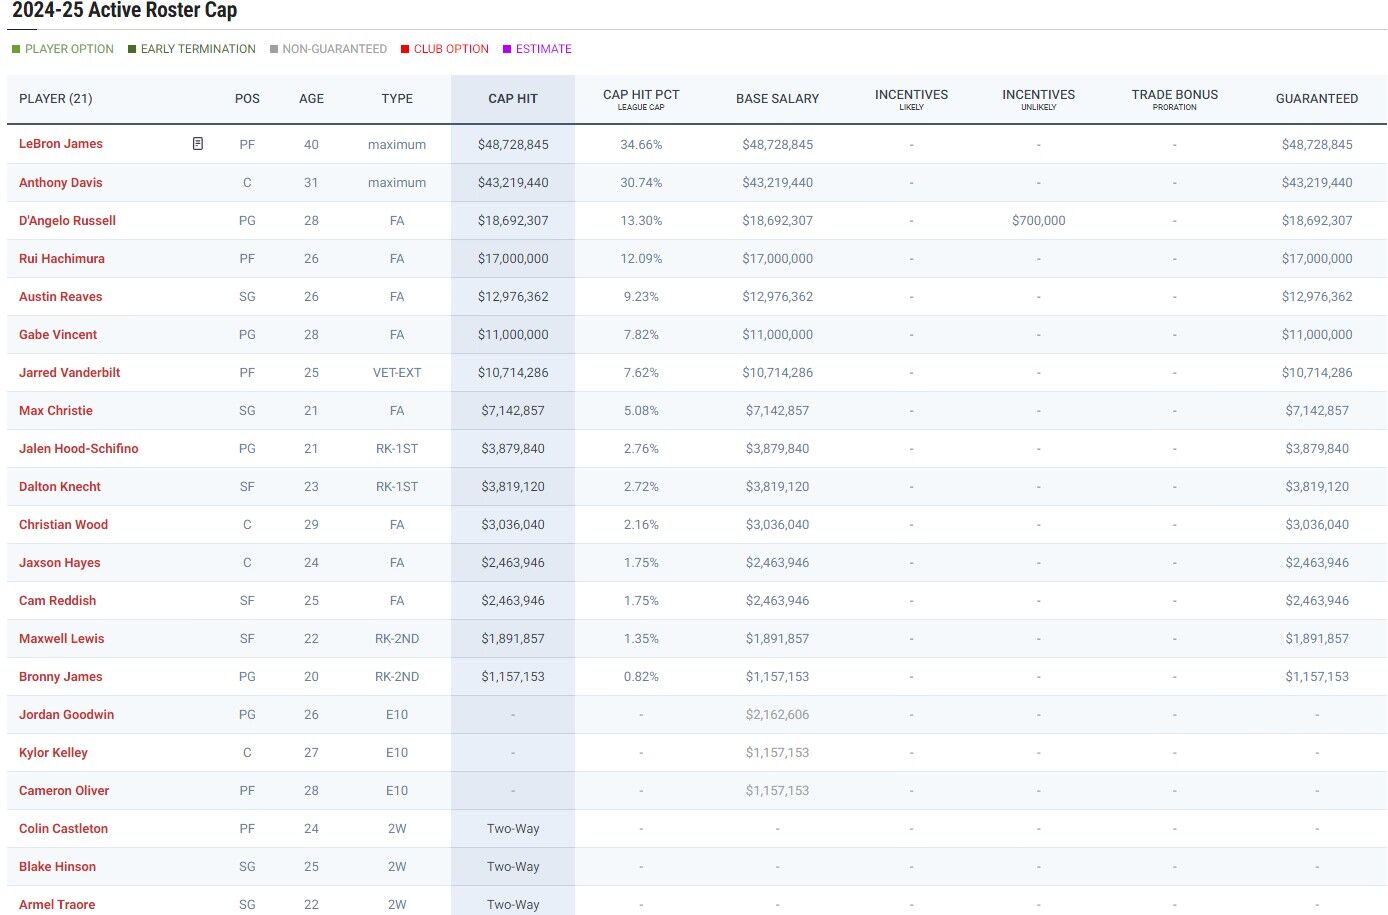This screenshot has width=1388, height=915.
Task: Open Bronny James player link
Action: tap(61, 677)
